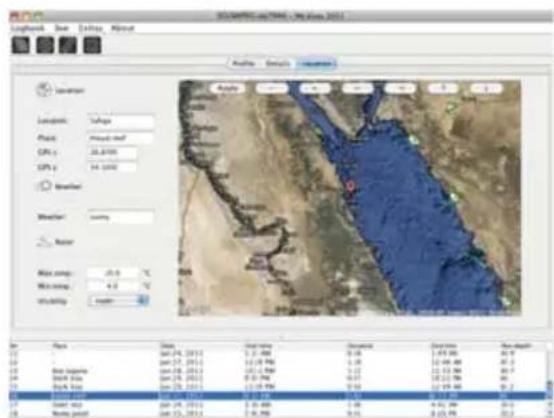The width and height of the screenshot is (554, 418).
Task: Click the third dark toolbar icon
Action: click(x=68, y=45)
